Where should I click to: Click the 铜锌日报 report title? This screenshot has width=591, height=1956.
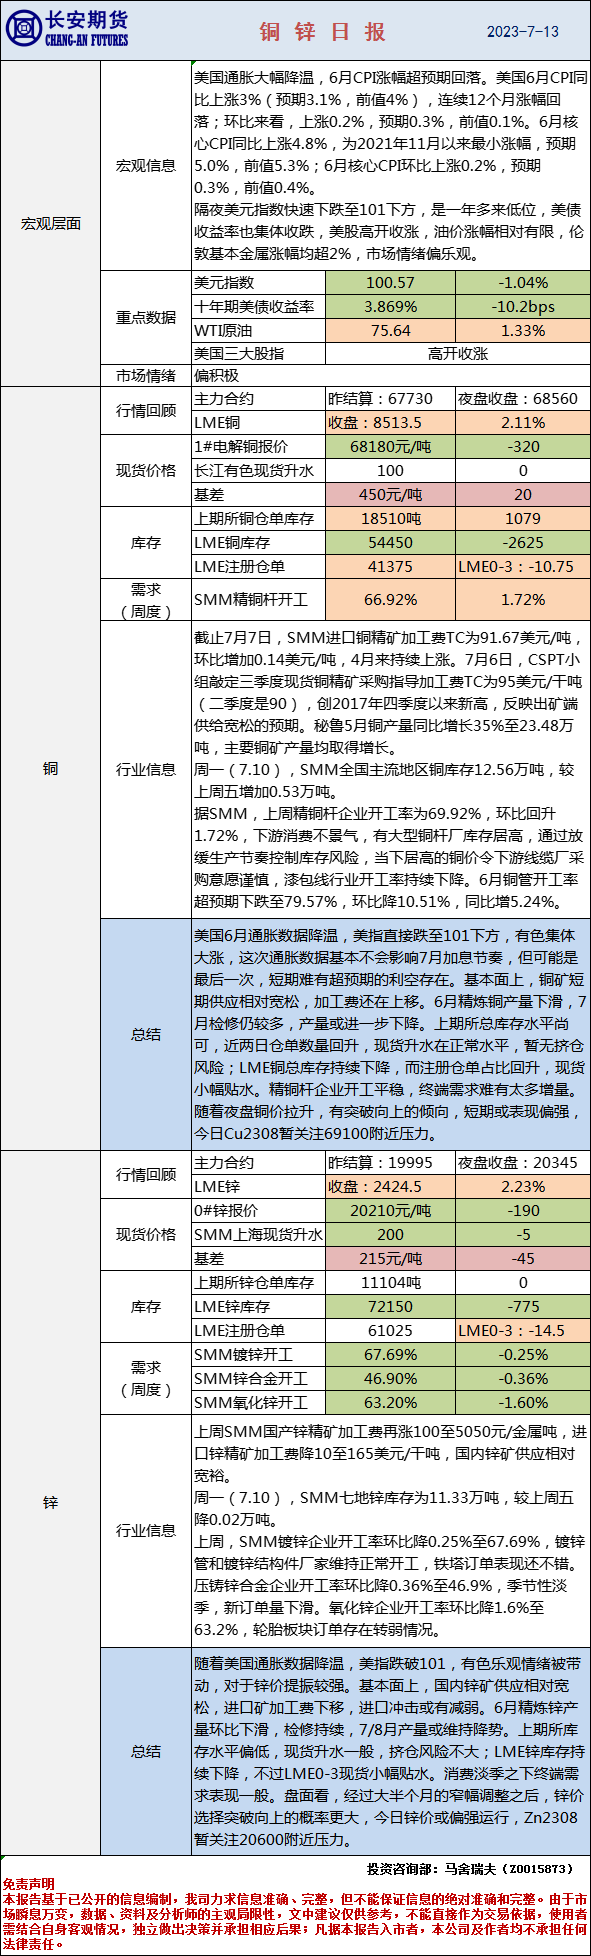click(x=323, y=32)
